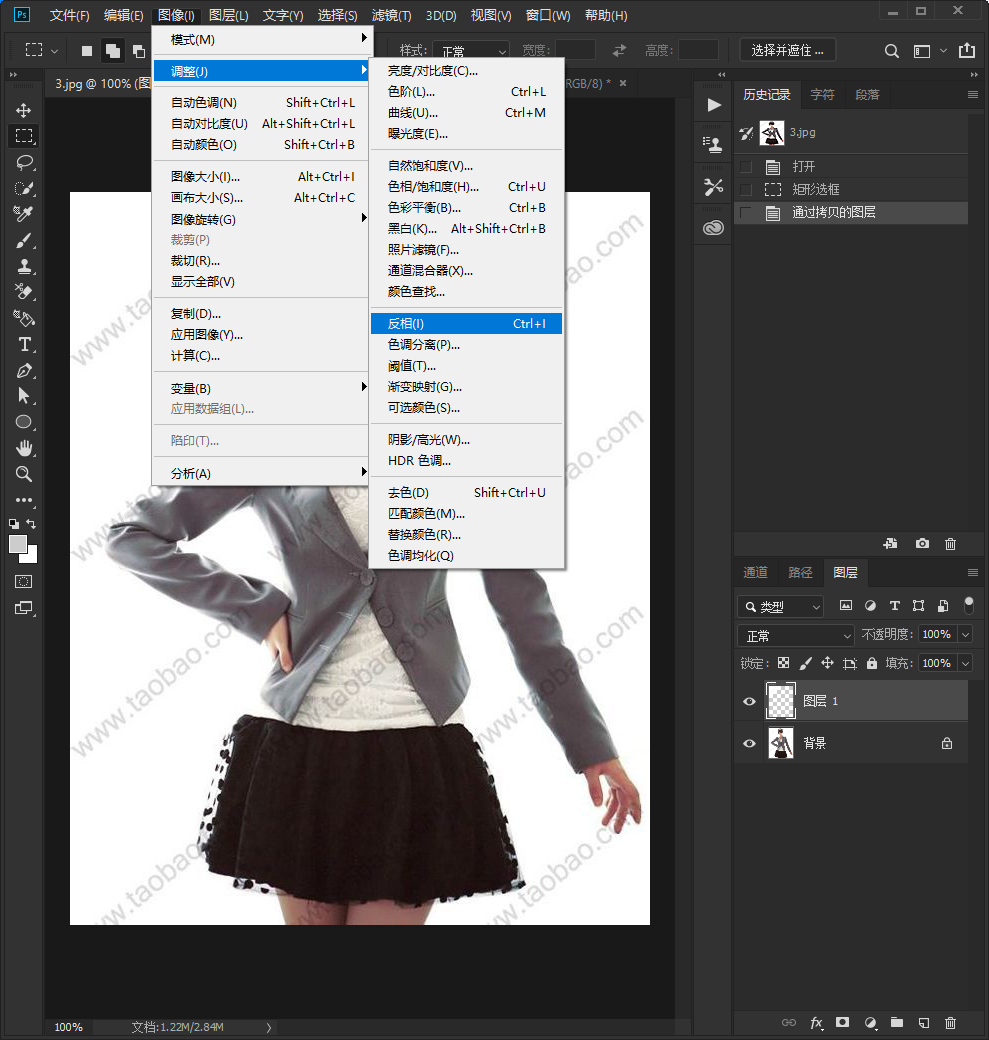The width and height of the screenshot is (989, 1040).
Task: Select the Brush tool
Action: pyautogui.click(x=24, y=240)
